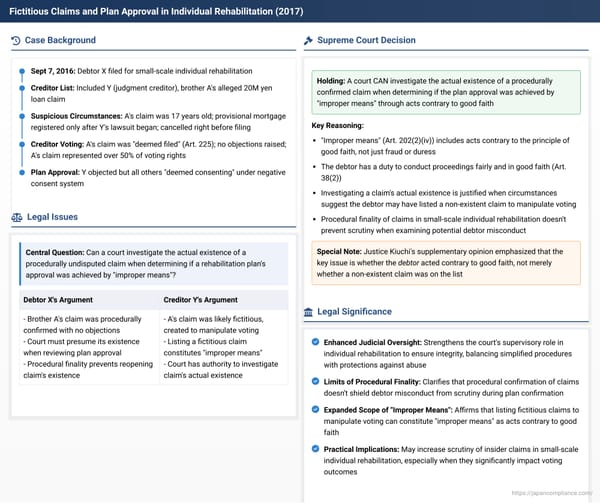
Task: Click the history clock icon beside Case Background
Action: (x=16, y=41)
